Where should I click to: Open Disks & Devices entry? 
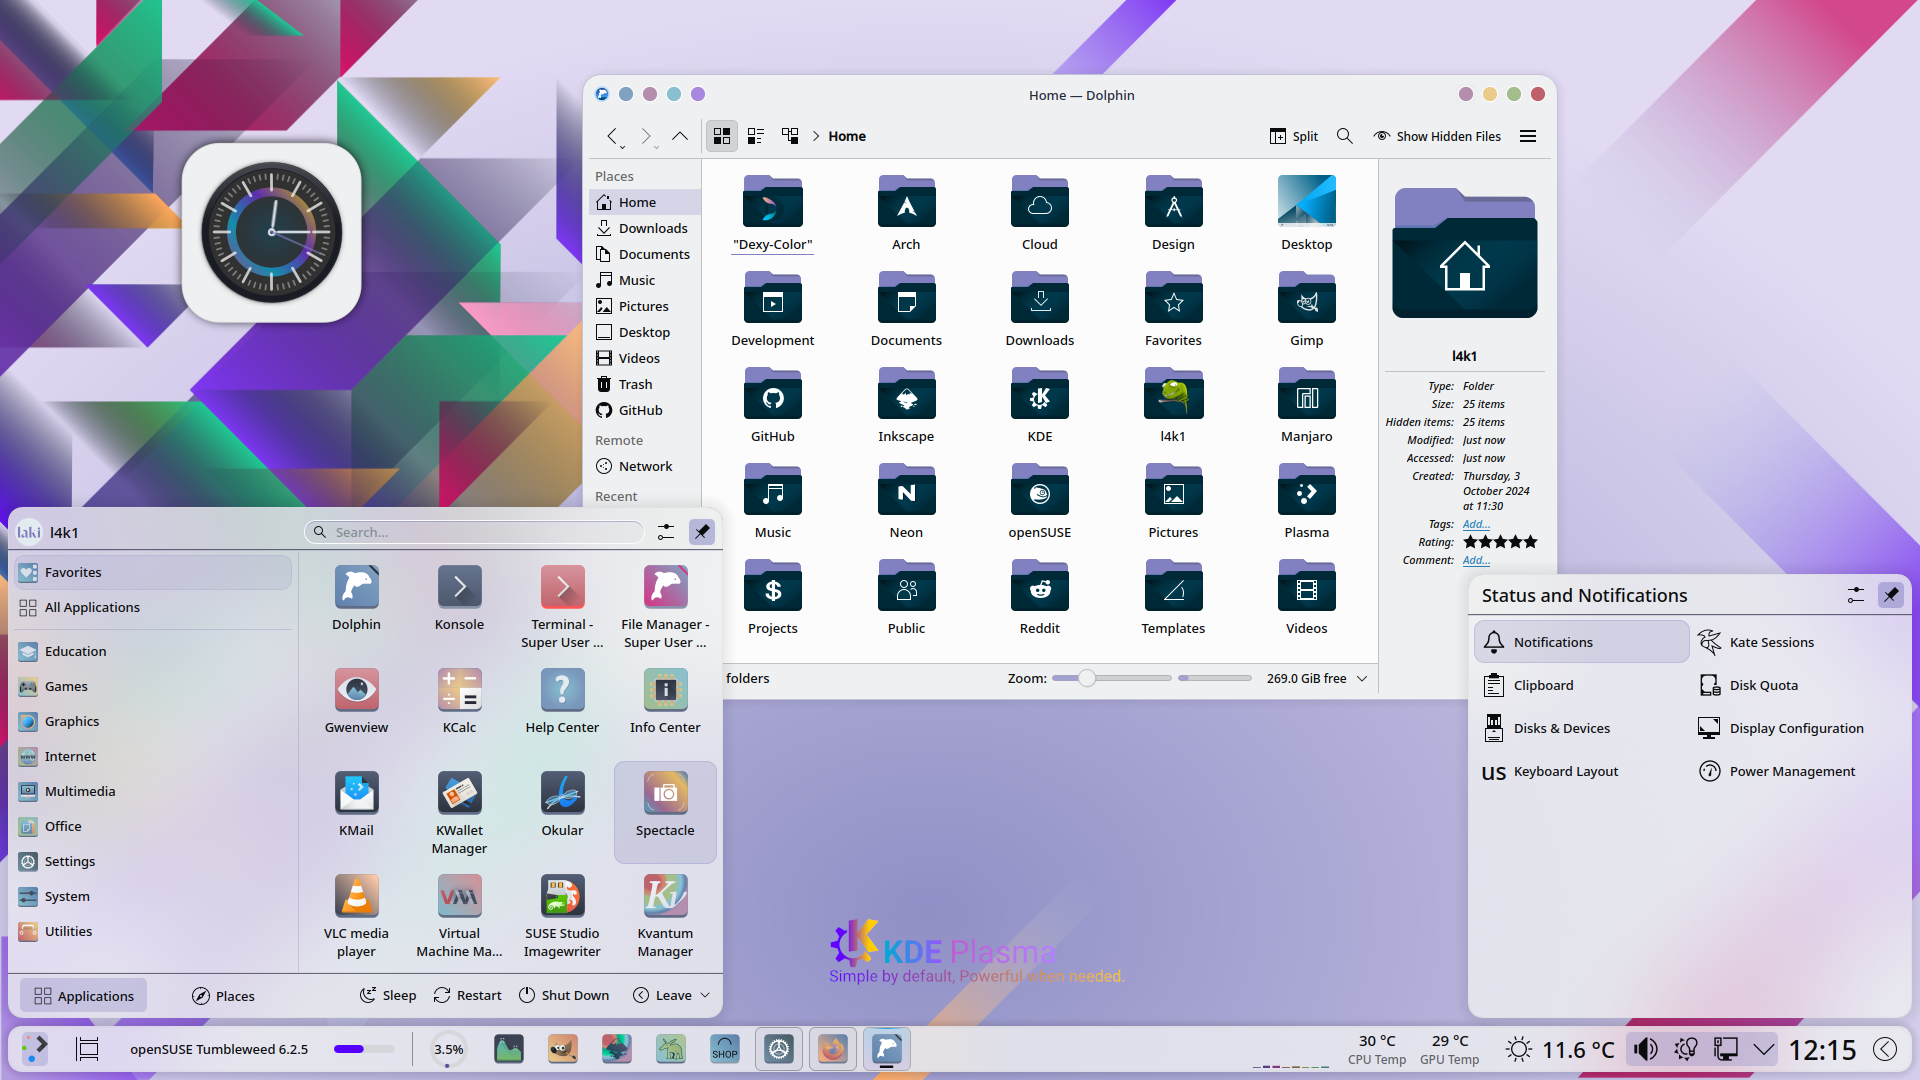pyautogui.click(x=1582, y=728)
